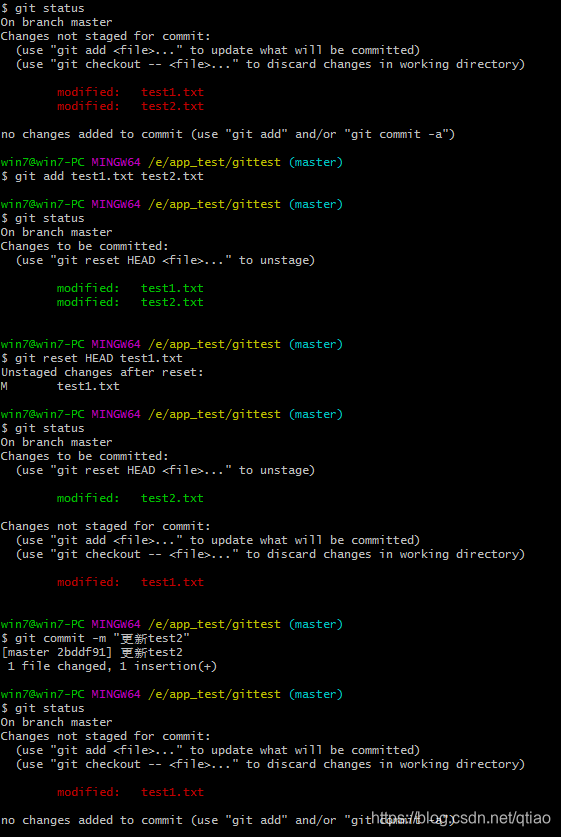This screenshot has width=561, height=837.
Task: Click the first 'On branch master' line
Action: click(x=57, y=22)
